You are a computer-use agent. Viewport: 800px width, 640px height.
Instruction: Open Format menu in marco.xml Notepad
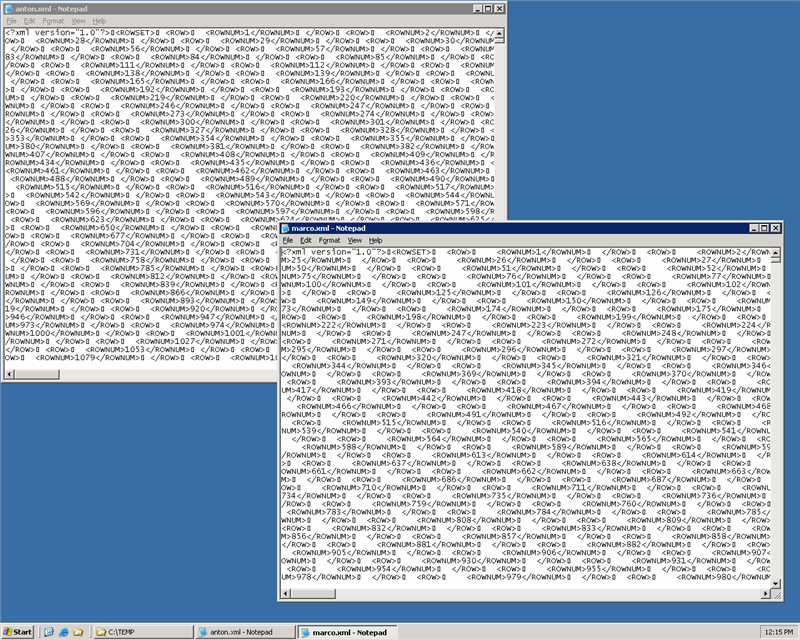coord(329,240)
